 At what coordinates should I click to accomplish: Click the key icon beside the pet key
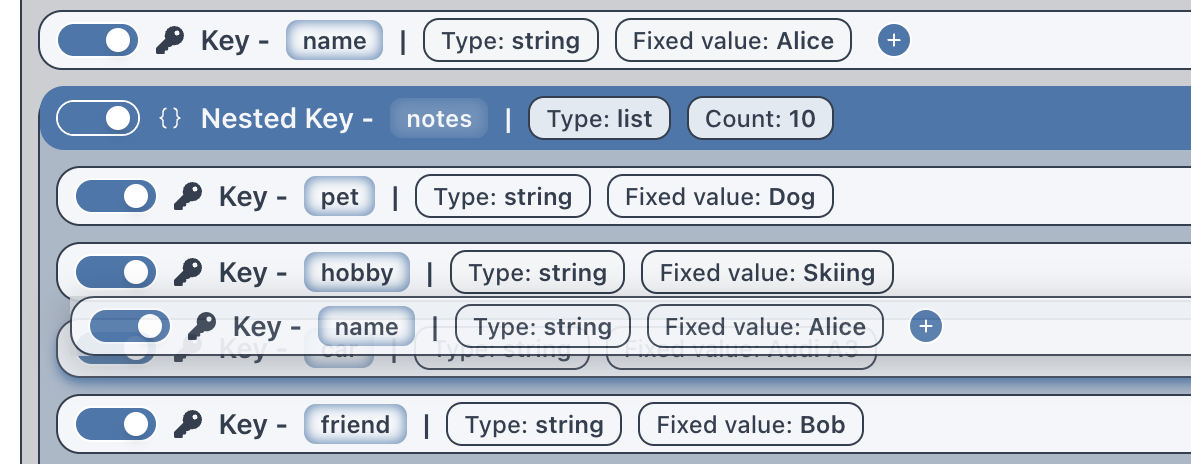[188, 197]
